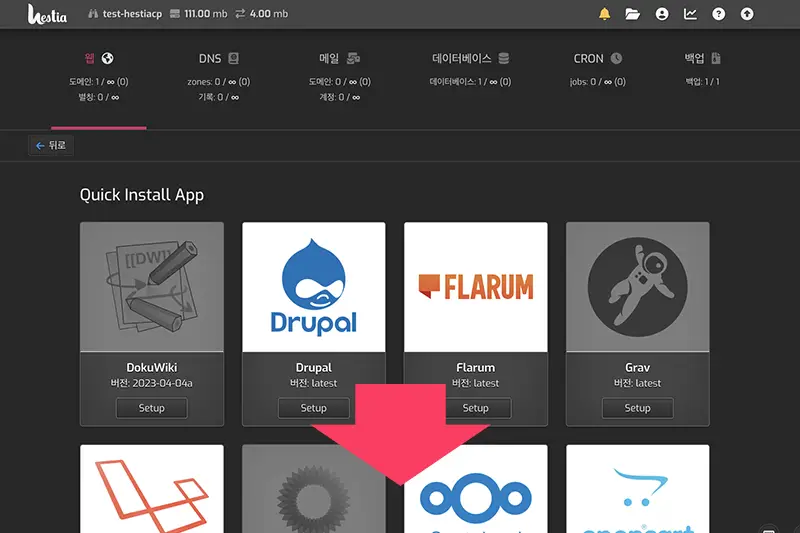
Task: Open the user account profile icon
Action: pos(662,14)
